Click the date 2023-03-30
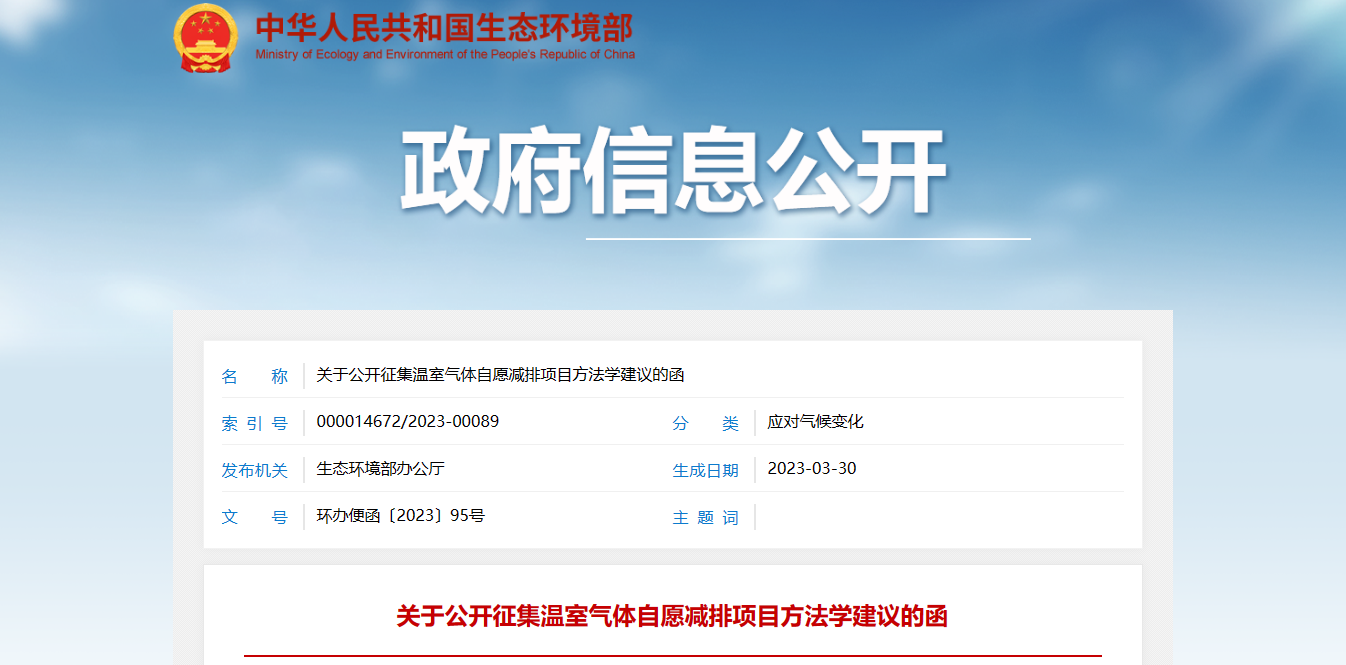The image size is (1346, 665). click(811, 469)
